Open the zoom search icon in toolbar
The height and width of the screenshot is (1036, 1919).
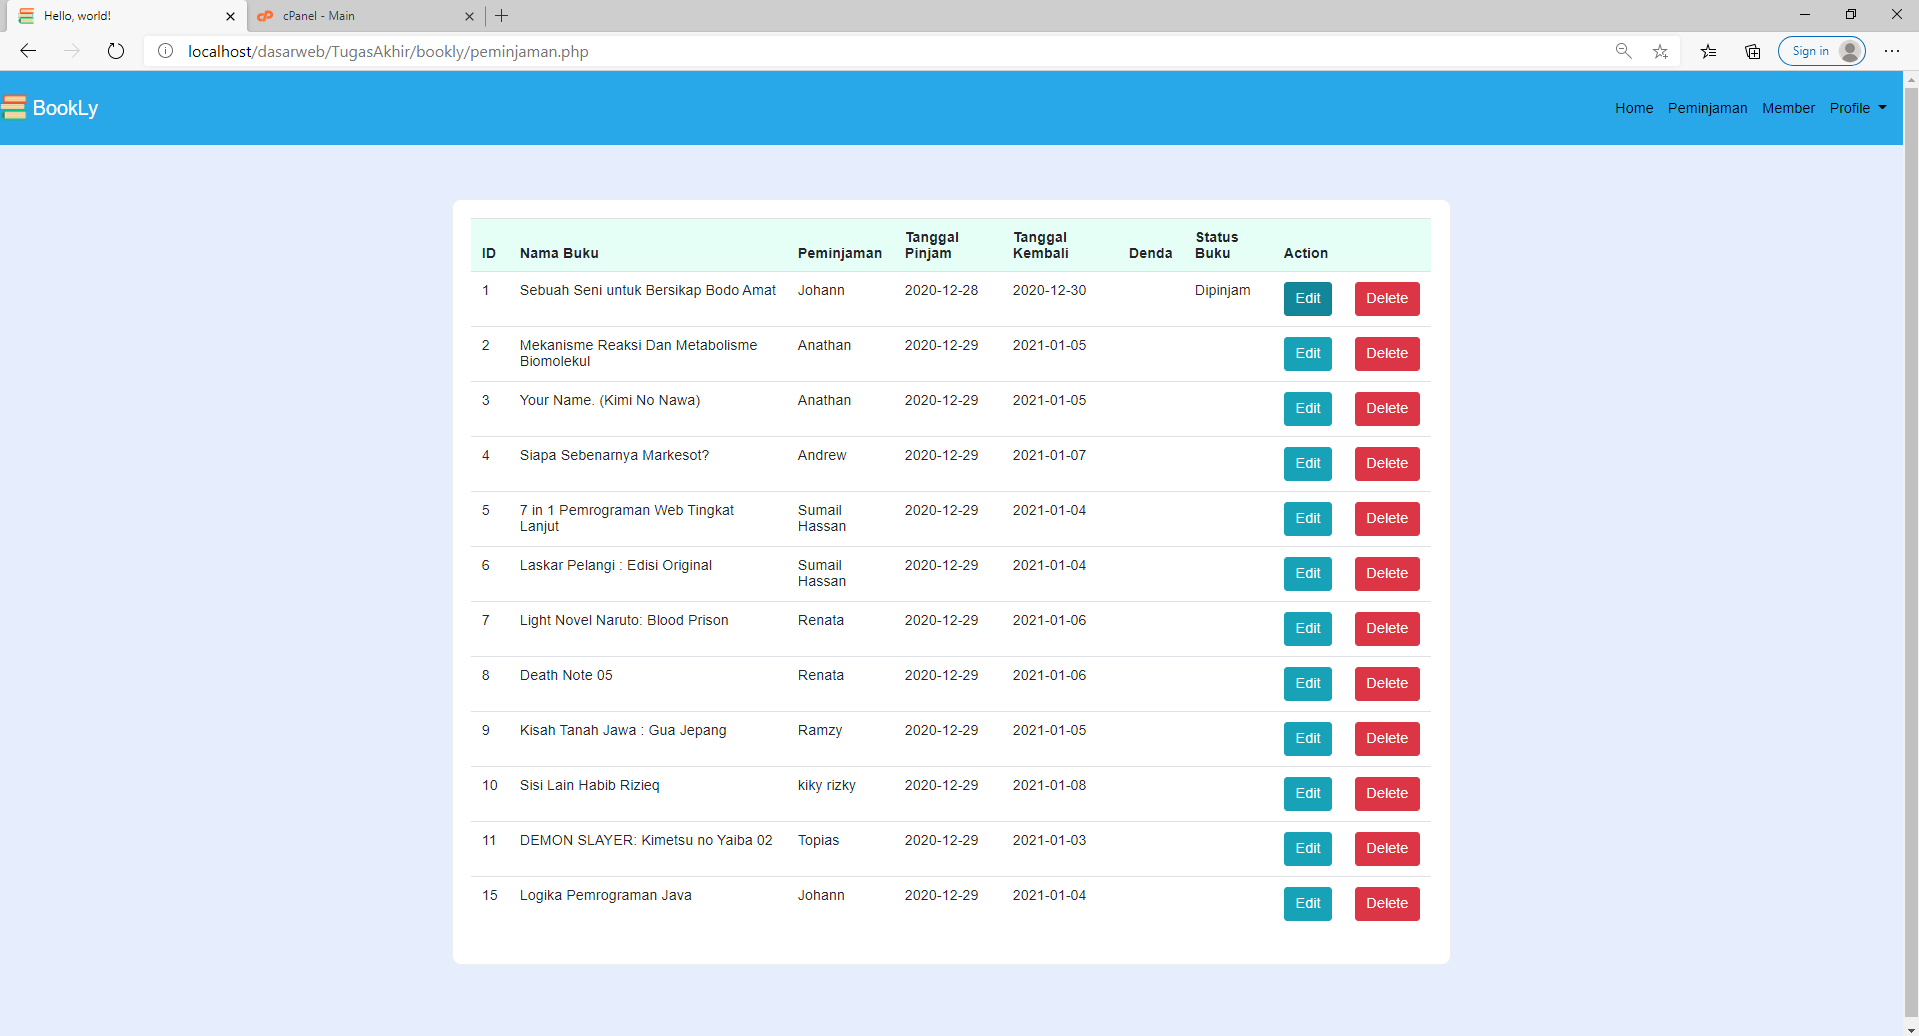coord(1623,51)
